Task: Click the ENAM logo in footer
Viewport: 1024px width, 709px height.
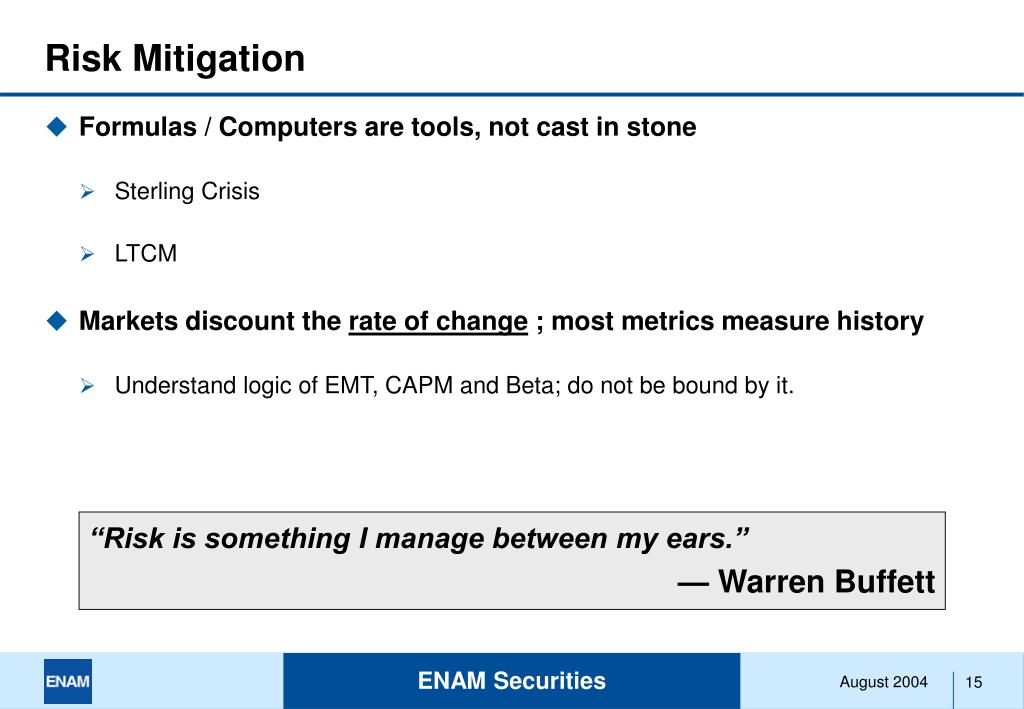Action: coord(68,681)
